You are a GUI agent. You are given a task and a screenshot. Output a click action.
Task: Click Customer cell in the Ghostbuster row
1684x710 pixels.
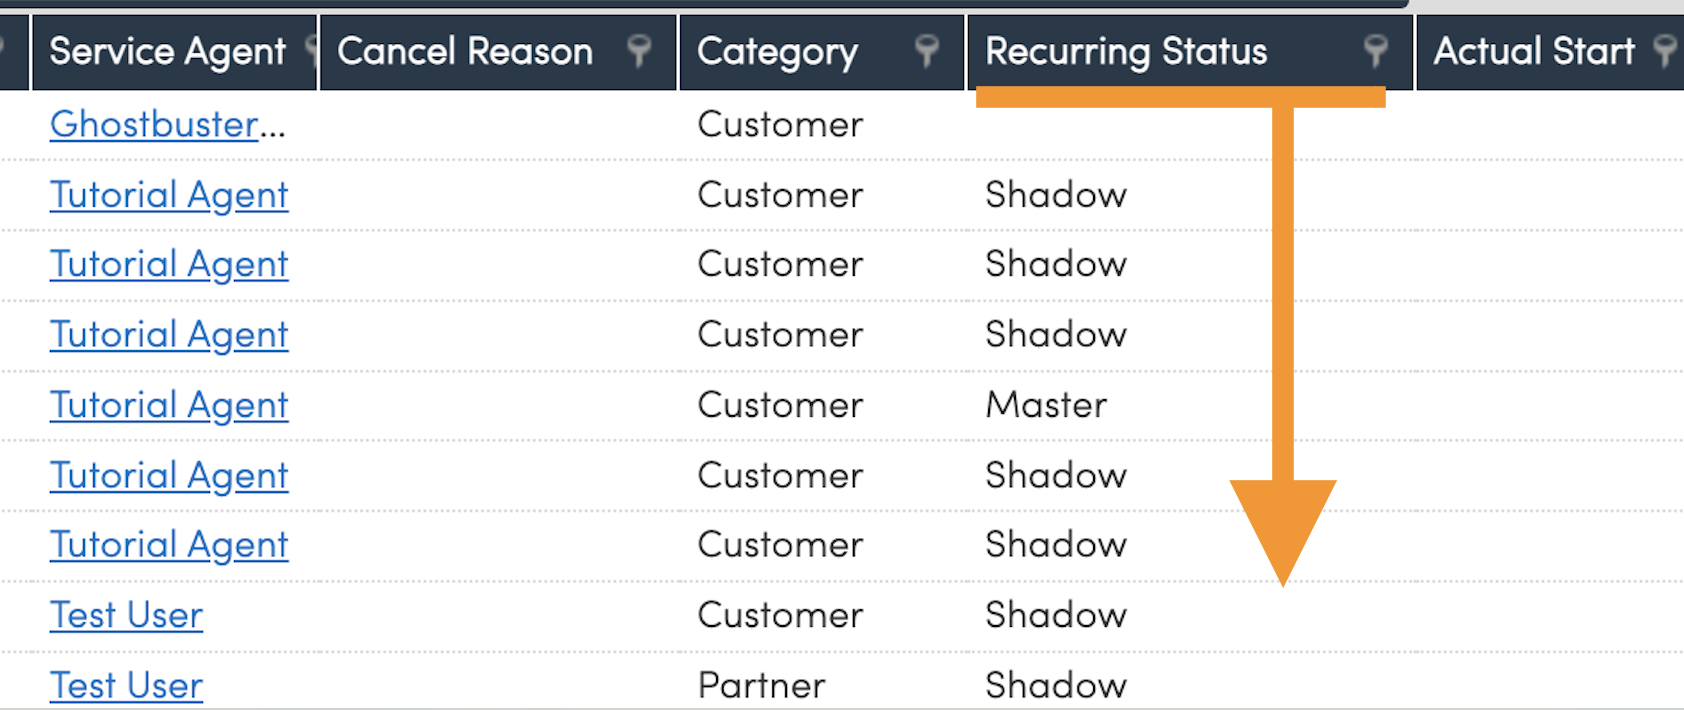click(780, 124)
